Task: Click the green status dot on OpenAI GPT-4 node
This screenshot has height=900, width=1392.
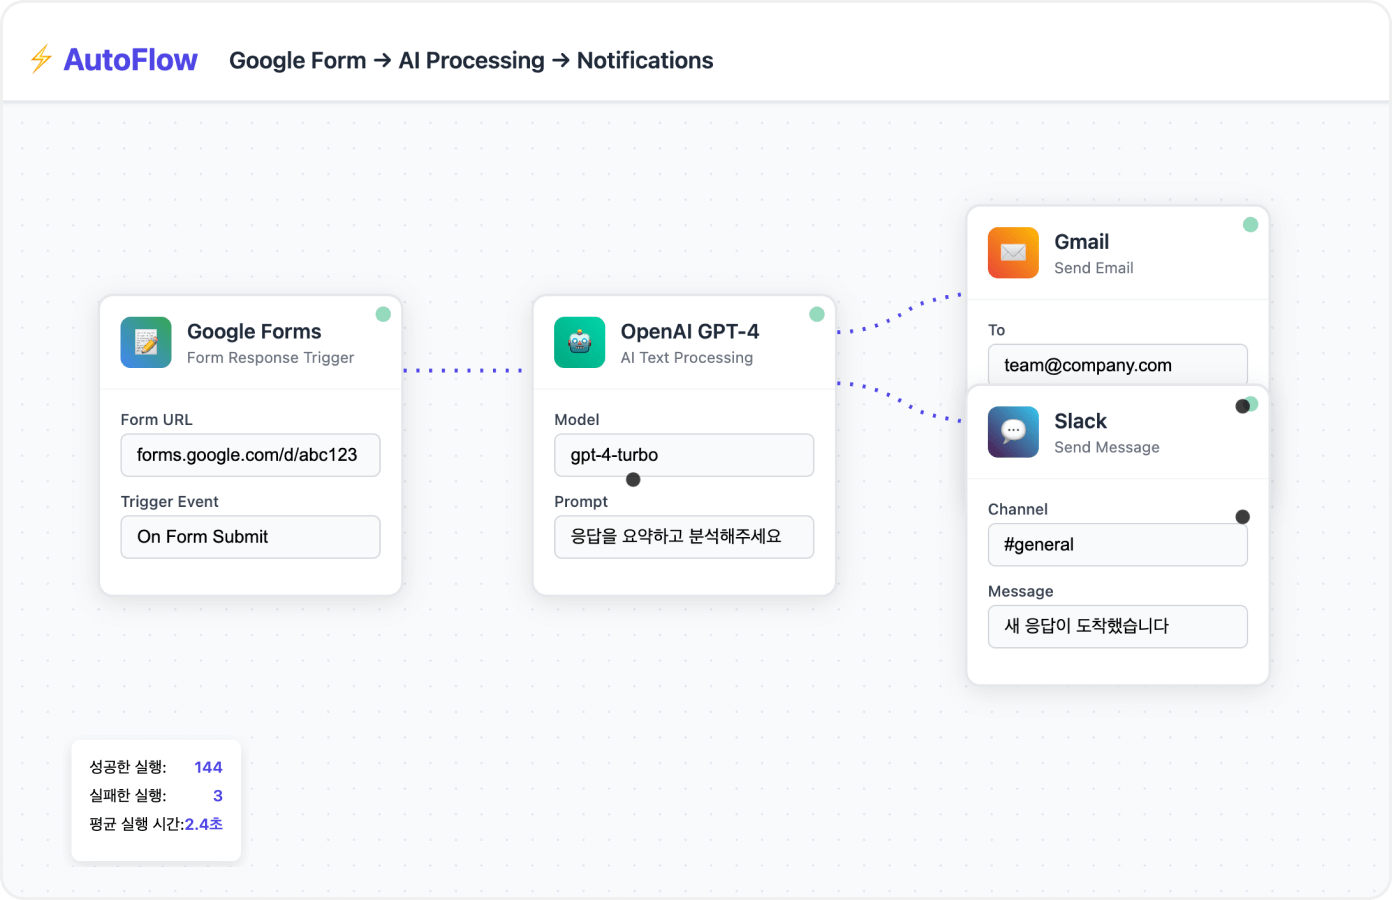Action: point(817,314)
